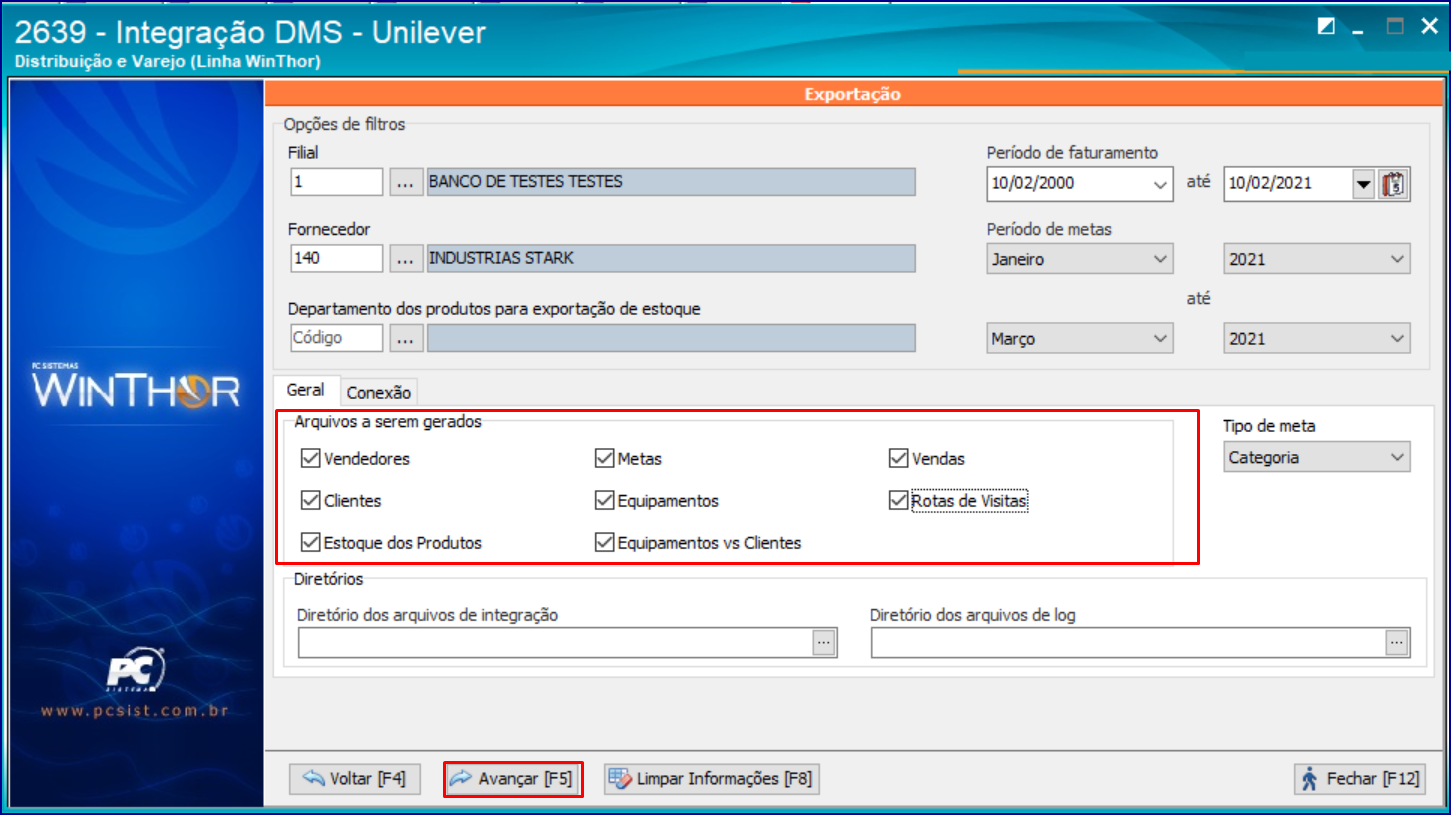
Task: Switch to the Conexão tab
Action: [x=379, y=393]
